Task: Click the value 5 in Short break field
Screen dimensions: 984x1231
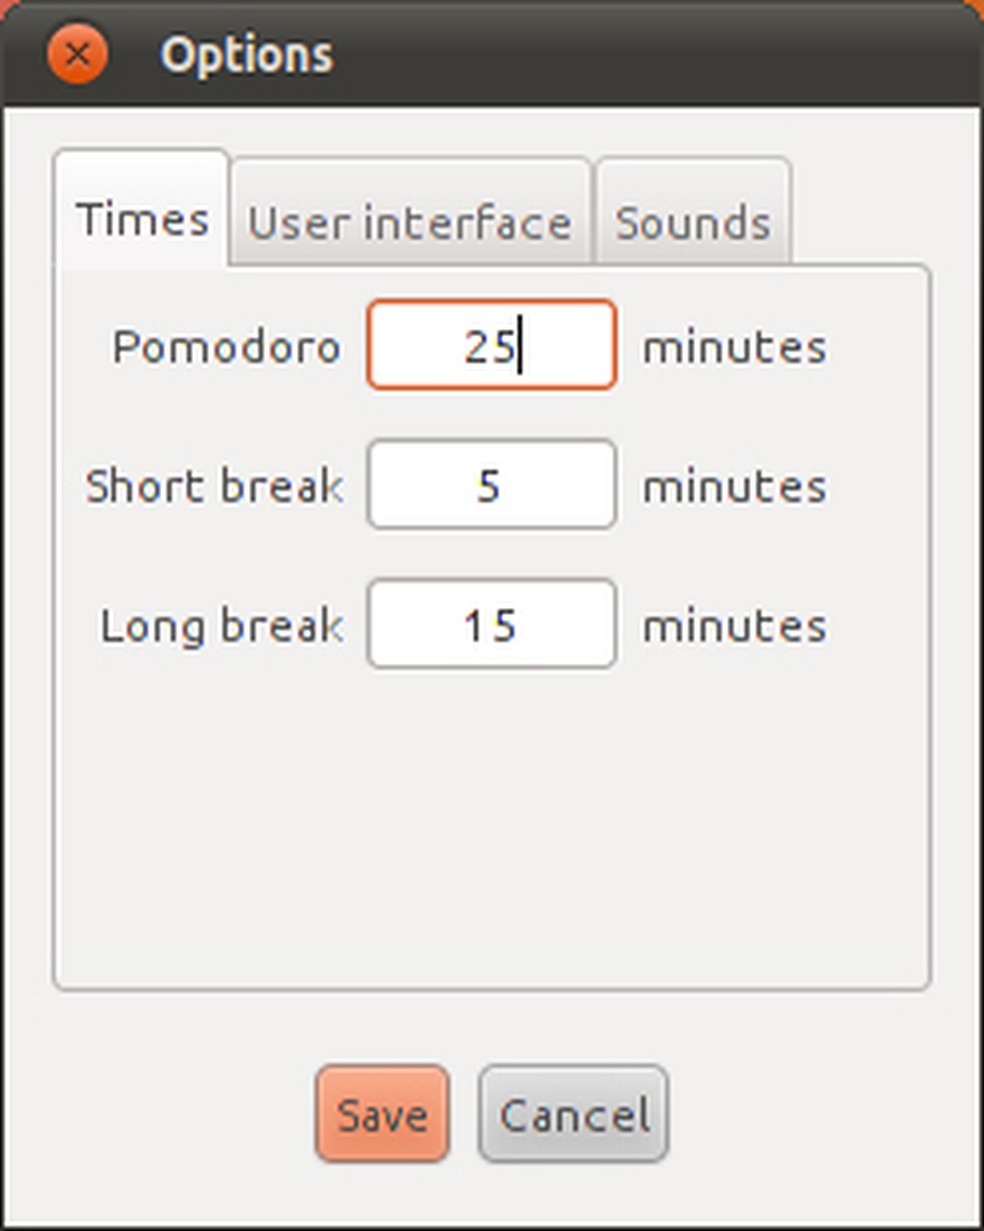Action: point(490,485)
